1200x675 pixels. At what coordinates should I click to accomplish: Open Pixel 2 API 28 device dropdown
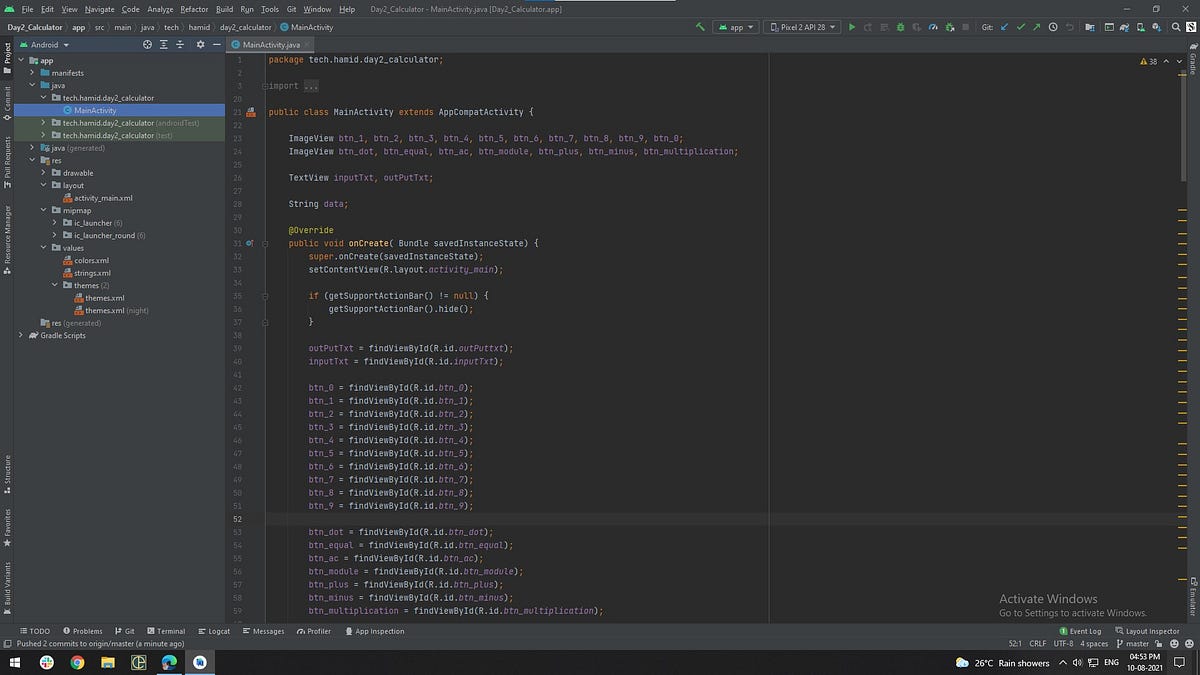802,27
